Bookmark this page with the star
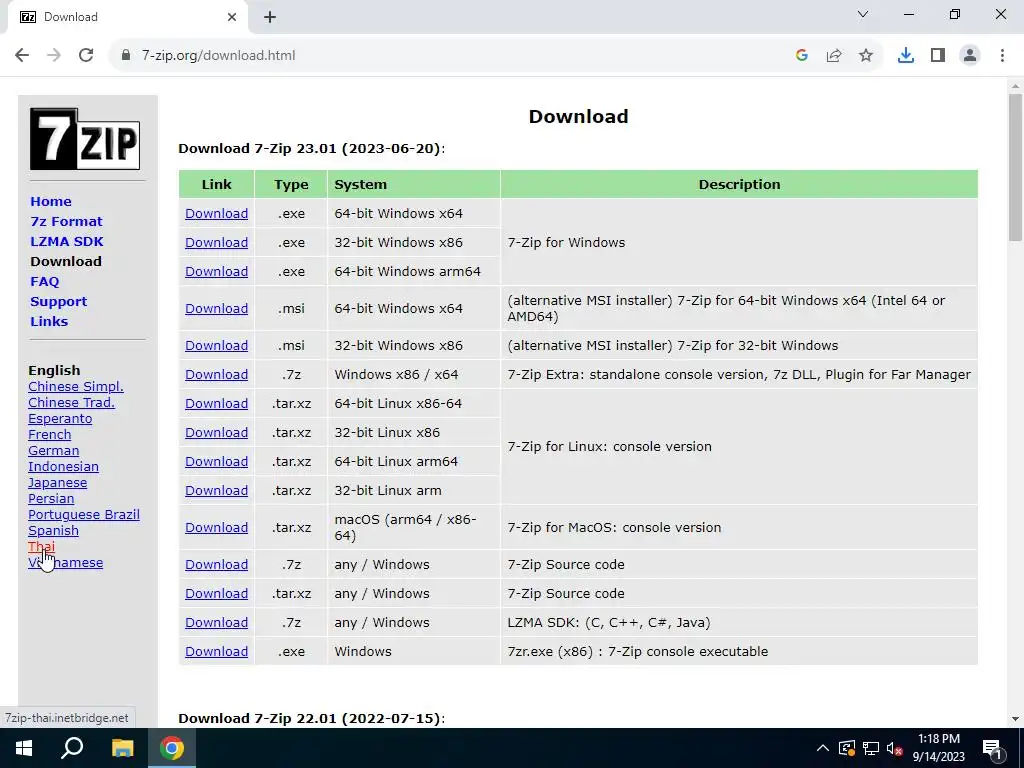 pos(866,56)
